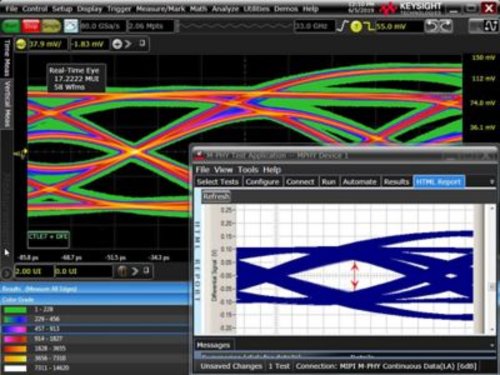
Task: Open Help menu in M-PHY Test Application
Action: [x=272, y=170]
